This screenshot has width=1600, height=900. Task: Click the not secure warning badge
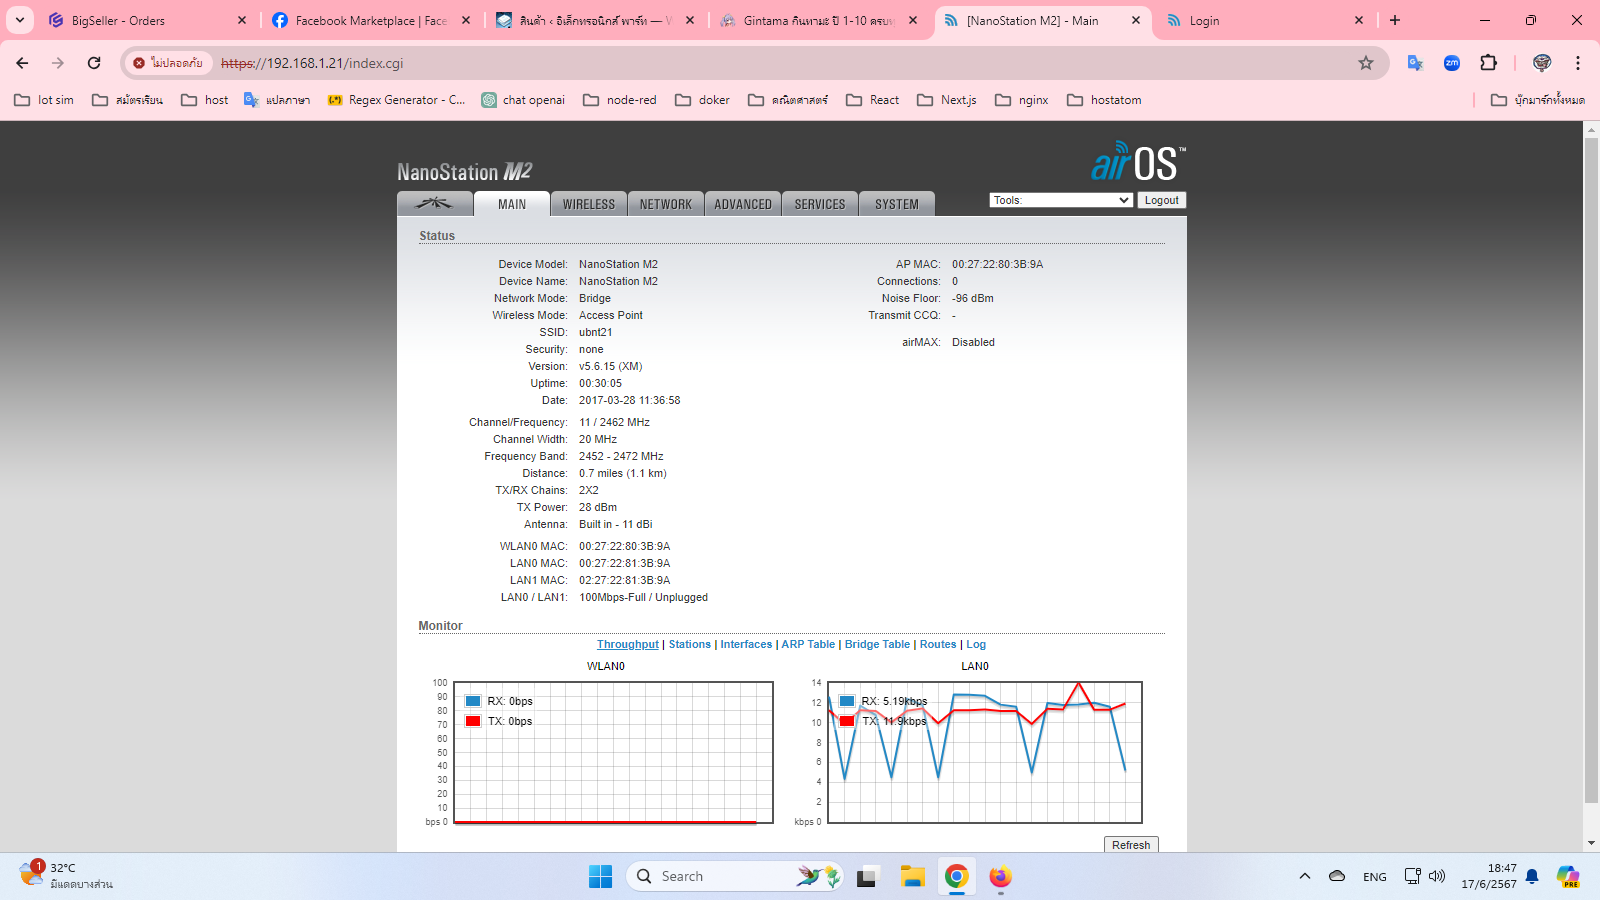point(168,63)
